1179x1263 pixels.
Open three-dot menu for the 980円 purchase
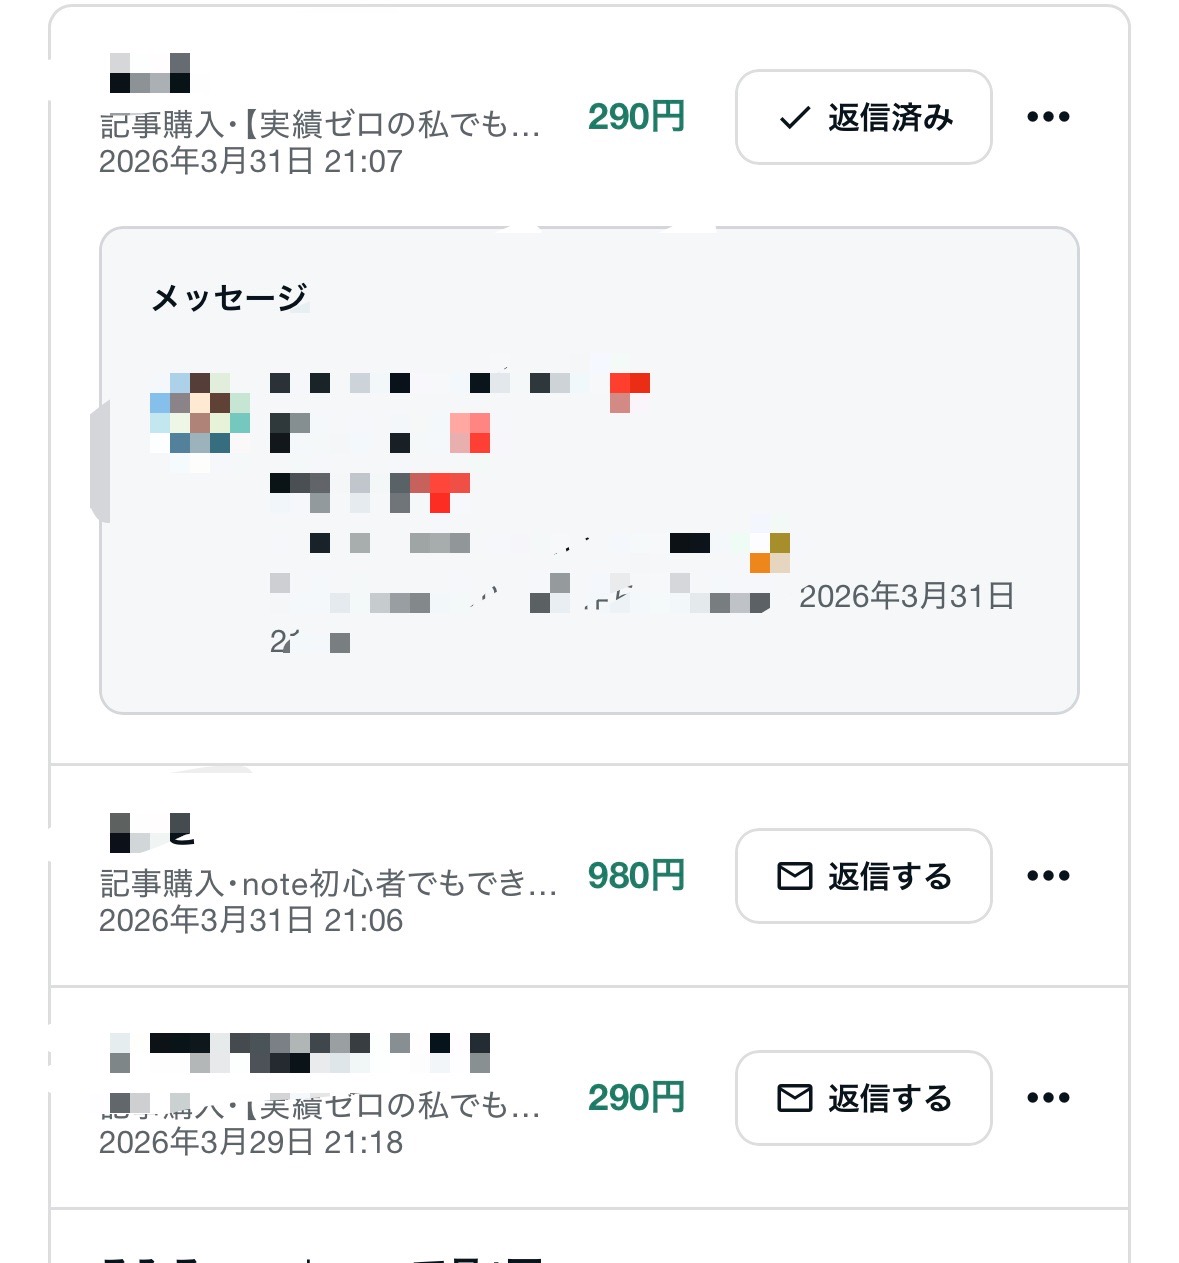pos(1048,876)
